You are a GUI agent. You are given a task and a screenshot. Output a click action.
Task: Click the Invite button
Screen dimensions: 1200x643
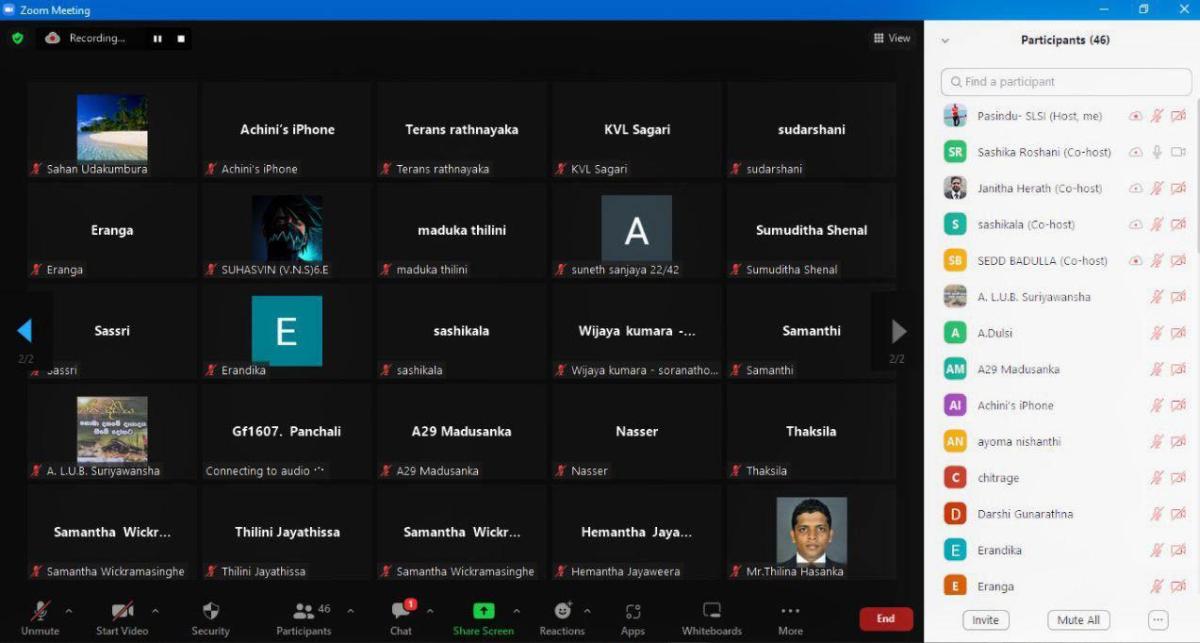[x=985, y=620]
